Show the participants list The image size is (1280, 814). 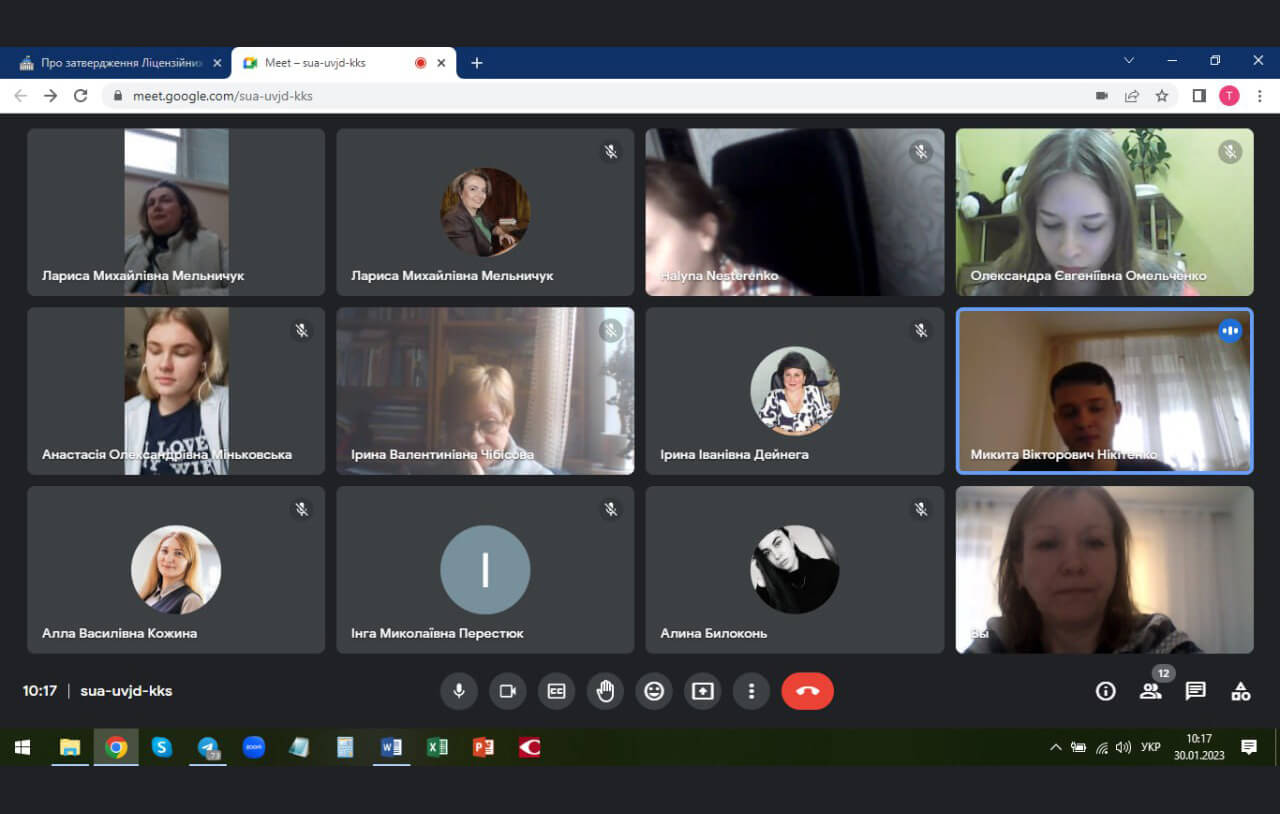click(x=1151, y=691)
